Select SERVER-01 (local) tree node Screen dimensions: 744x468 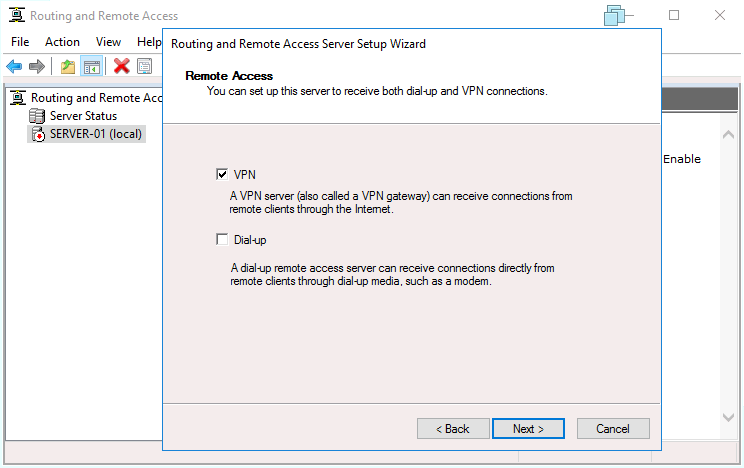pyautogui.click(x=95, y=134)
